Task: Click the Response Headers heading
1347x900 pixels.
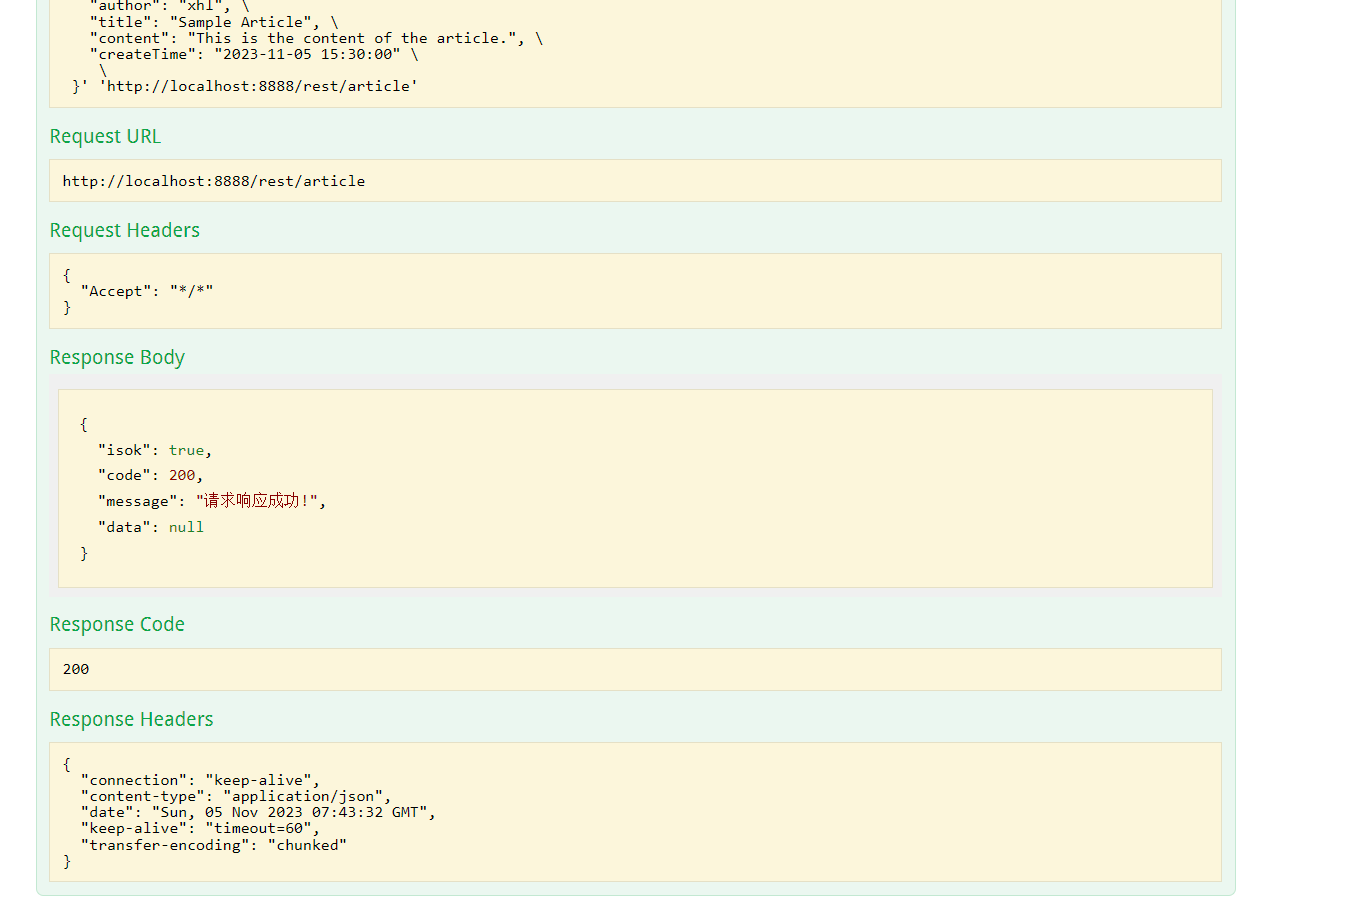Action: click(x=131, y=720)
